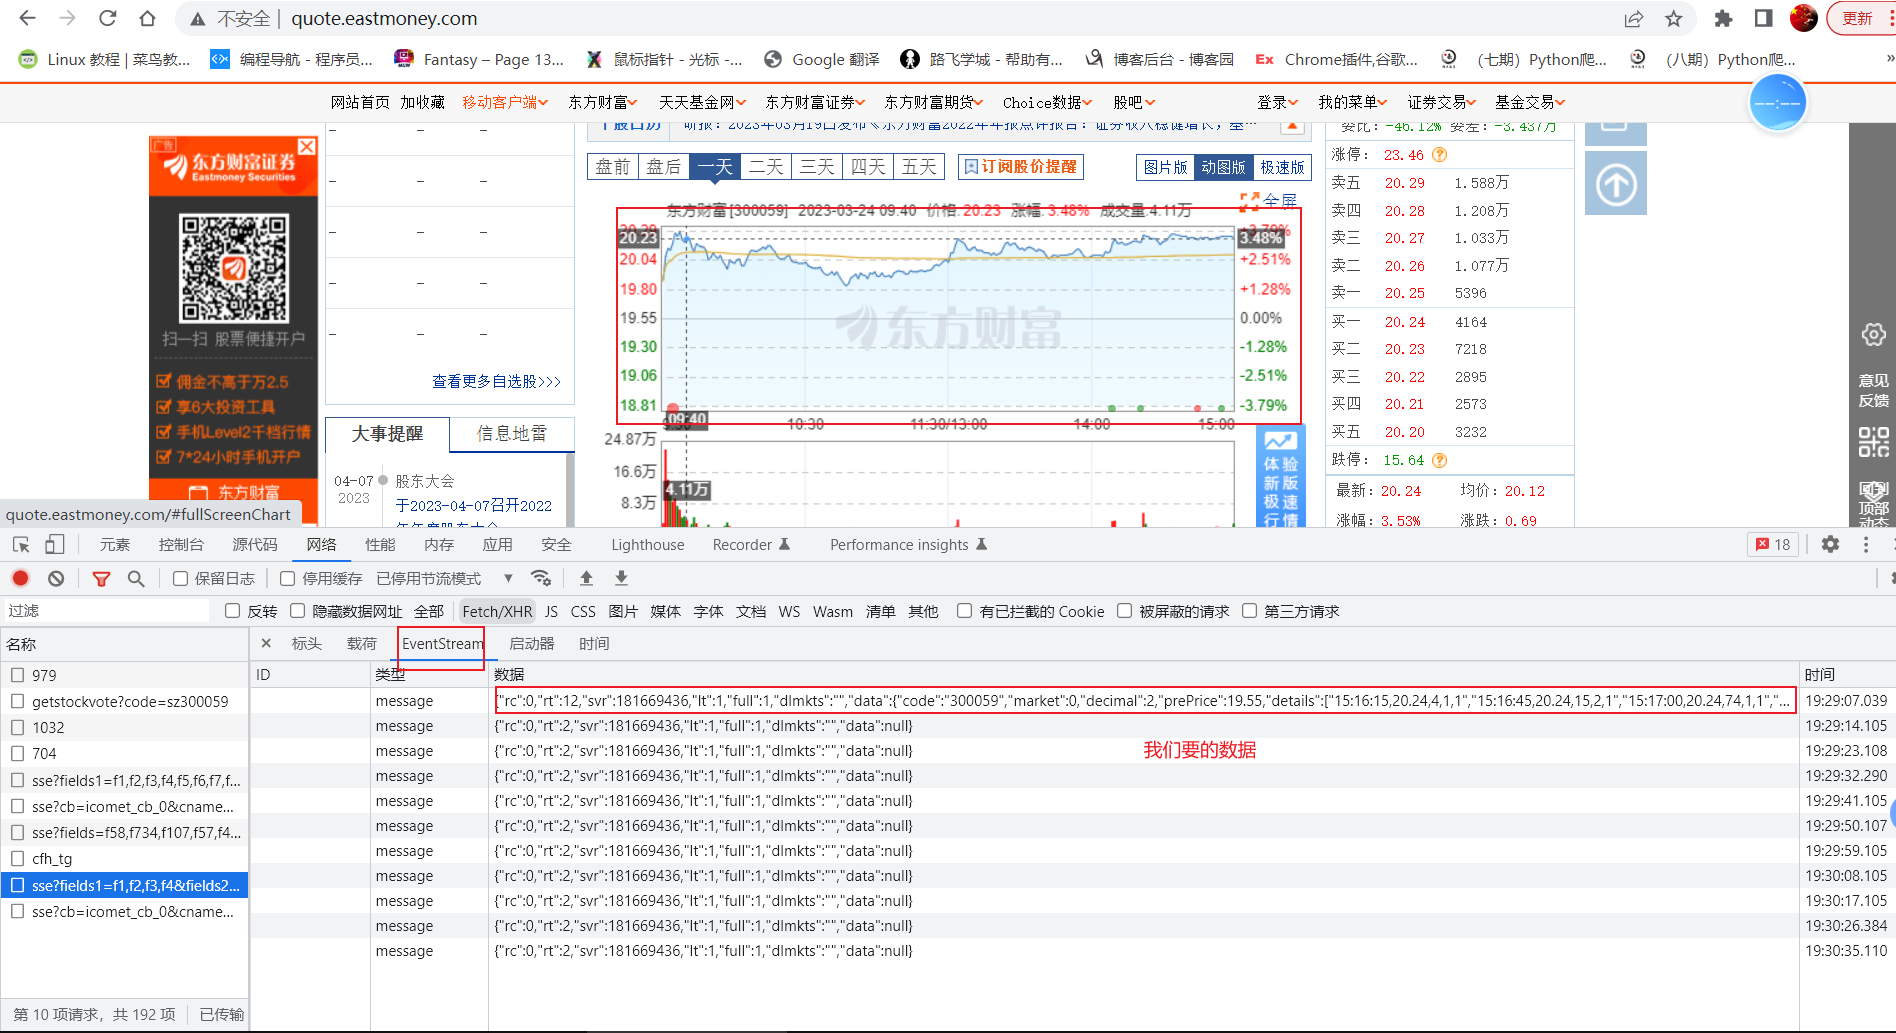Select the 二天 chart range tab
1896x1033 pixels.
(766, 167)
